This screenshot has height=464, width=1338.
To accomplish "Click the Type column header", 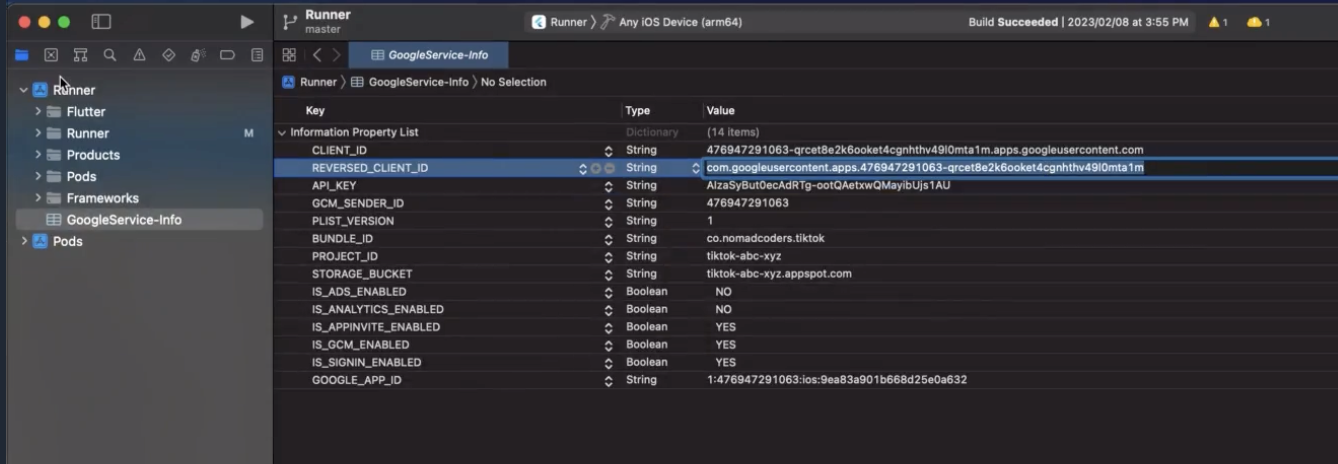I will coord(638,111).
